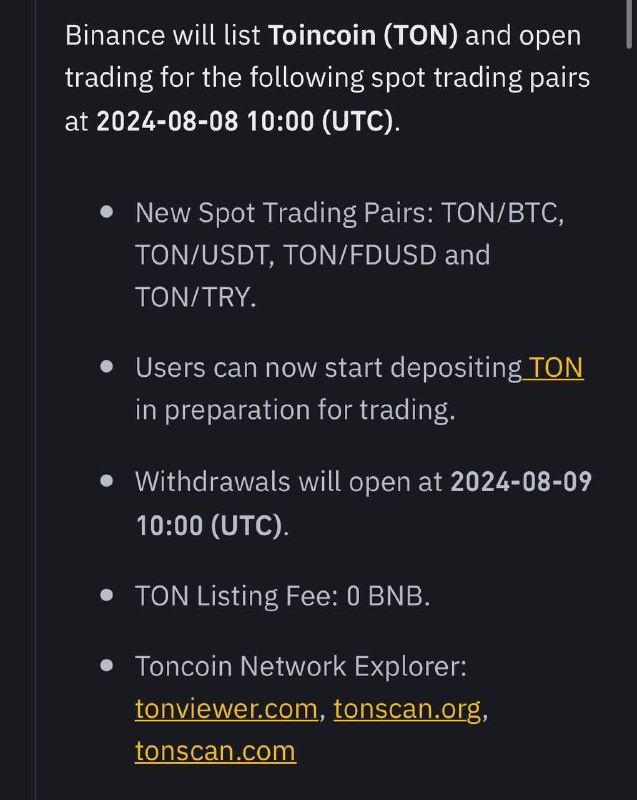637x800 pixels.
Task: Open the TON deposit link
Action: click(x=556, y=367)
